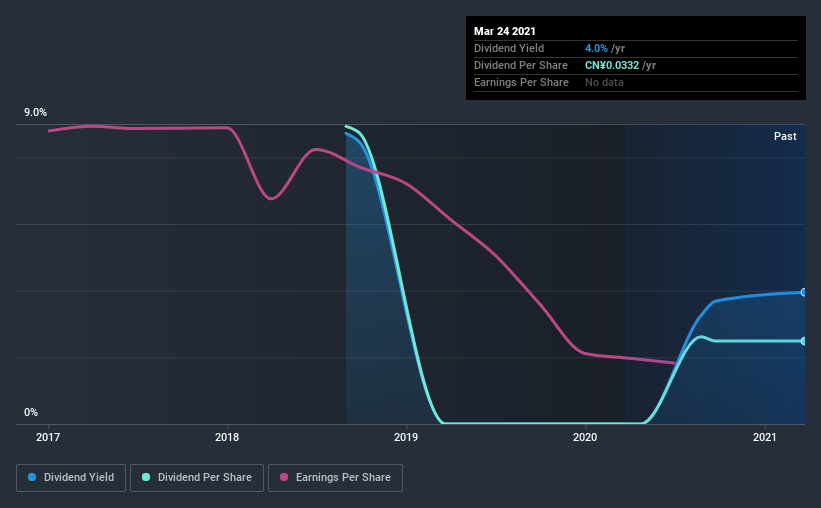Click the 4.0% dividend yield value in tooltip
The image size is (821, 508).
(x=596, y=48)
